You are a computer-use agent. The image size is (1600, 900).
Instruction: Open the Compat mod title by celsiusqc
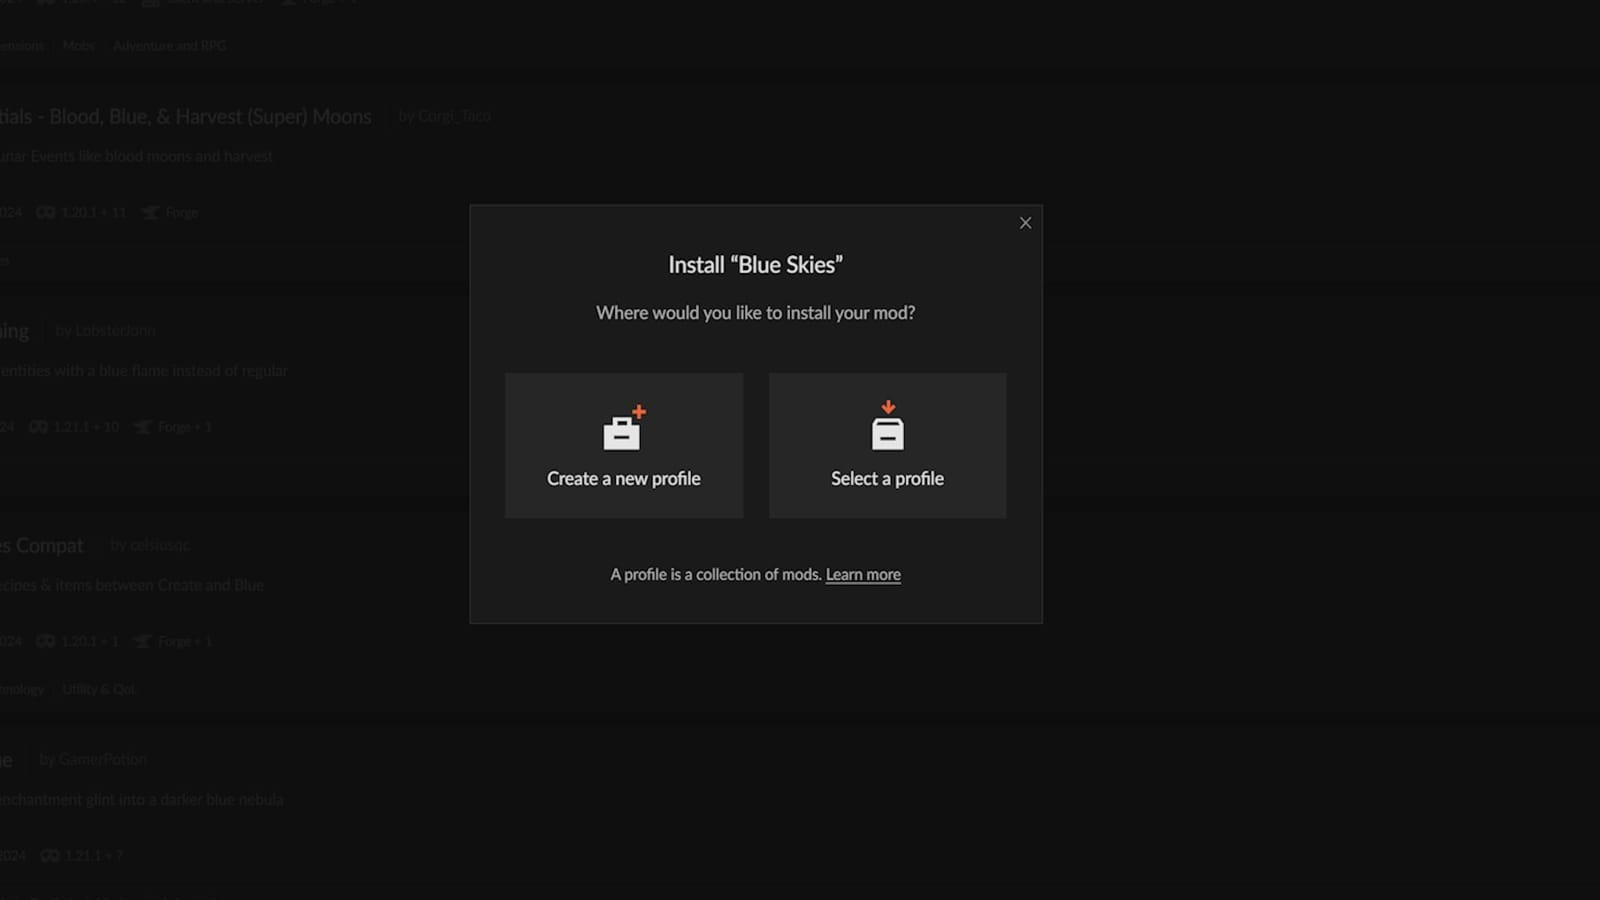click(42, 545)
